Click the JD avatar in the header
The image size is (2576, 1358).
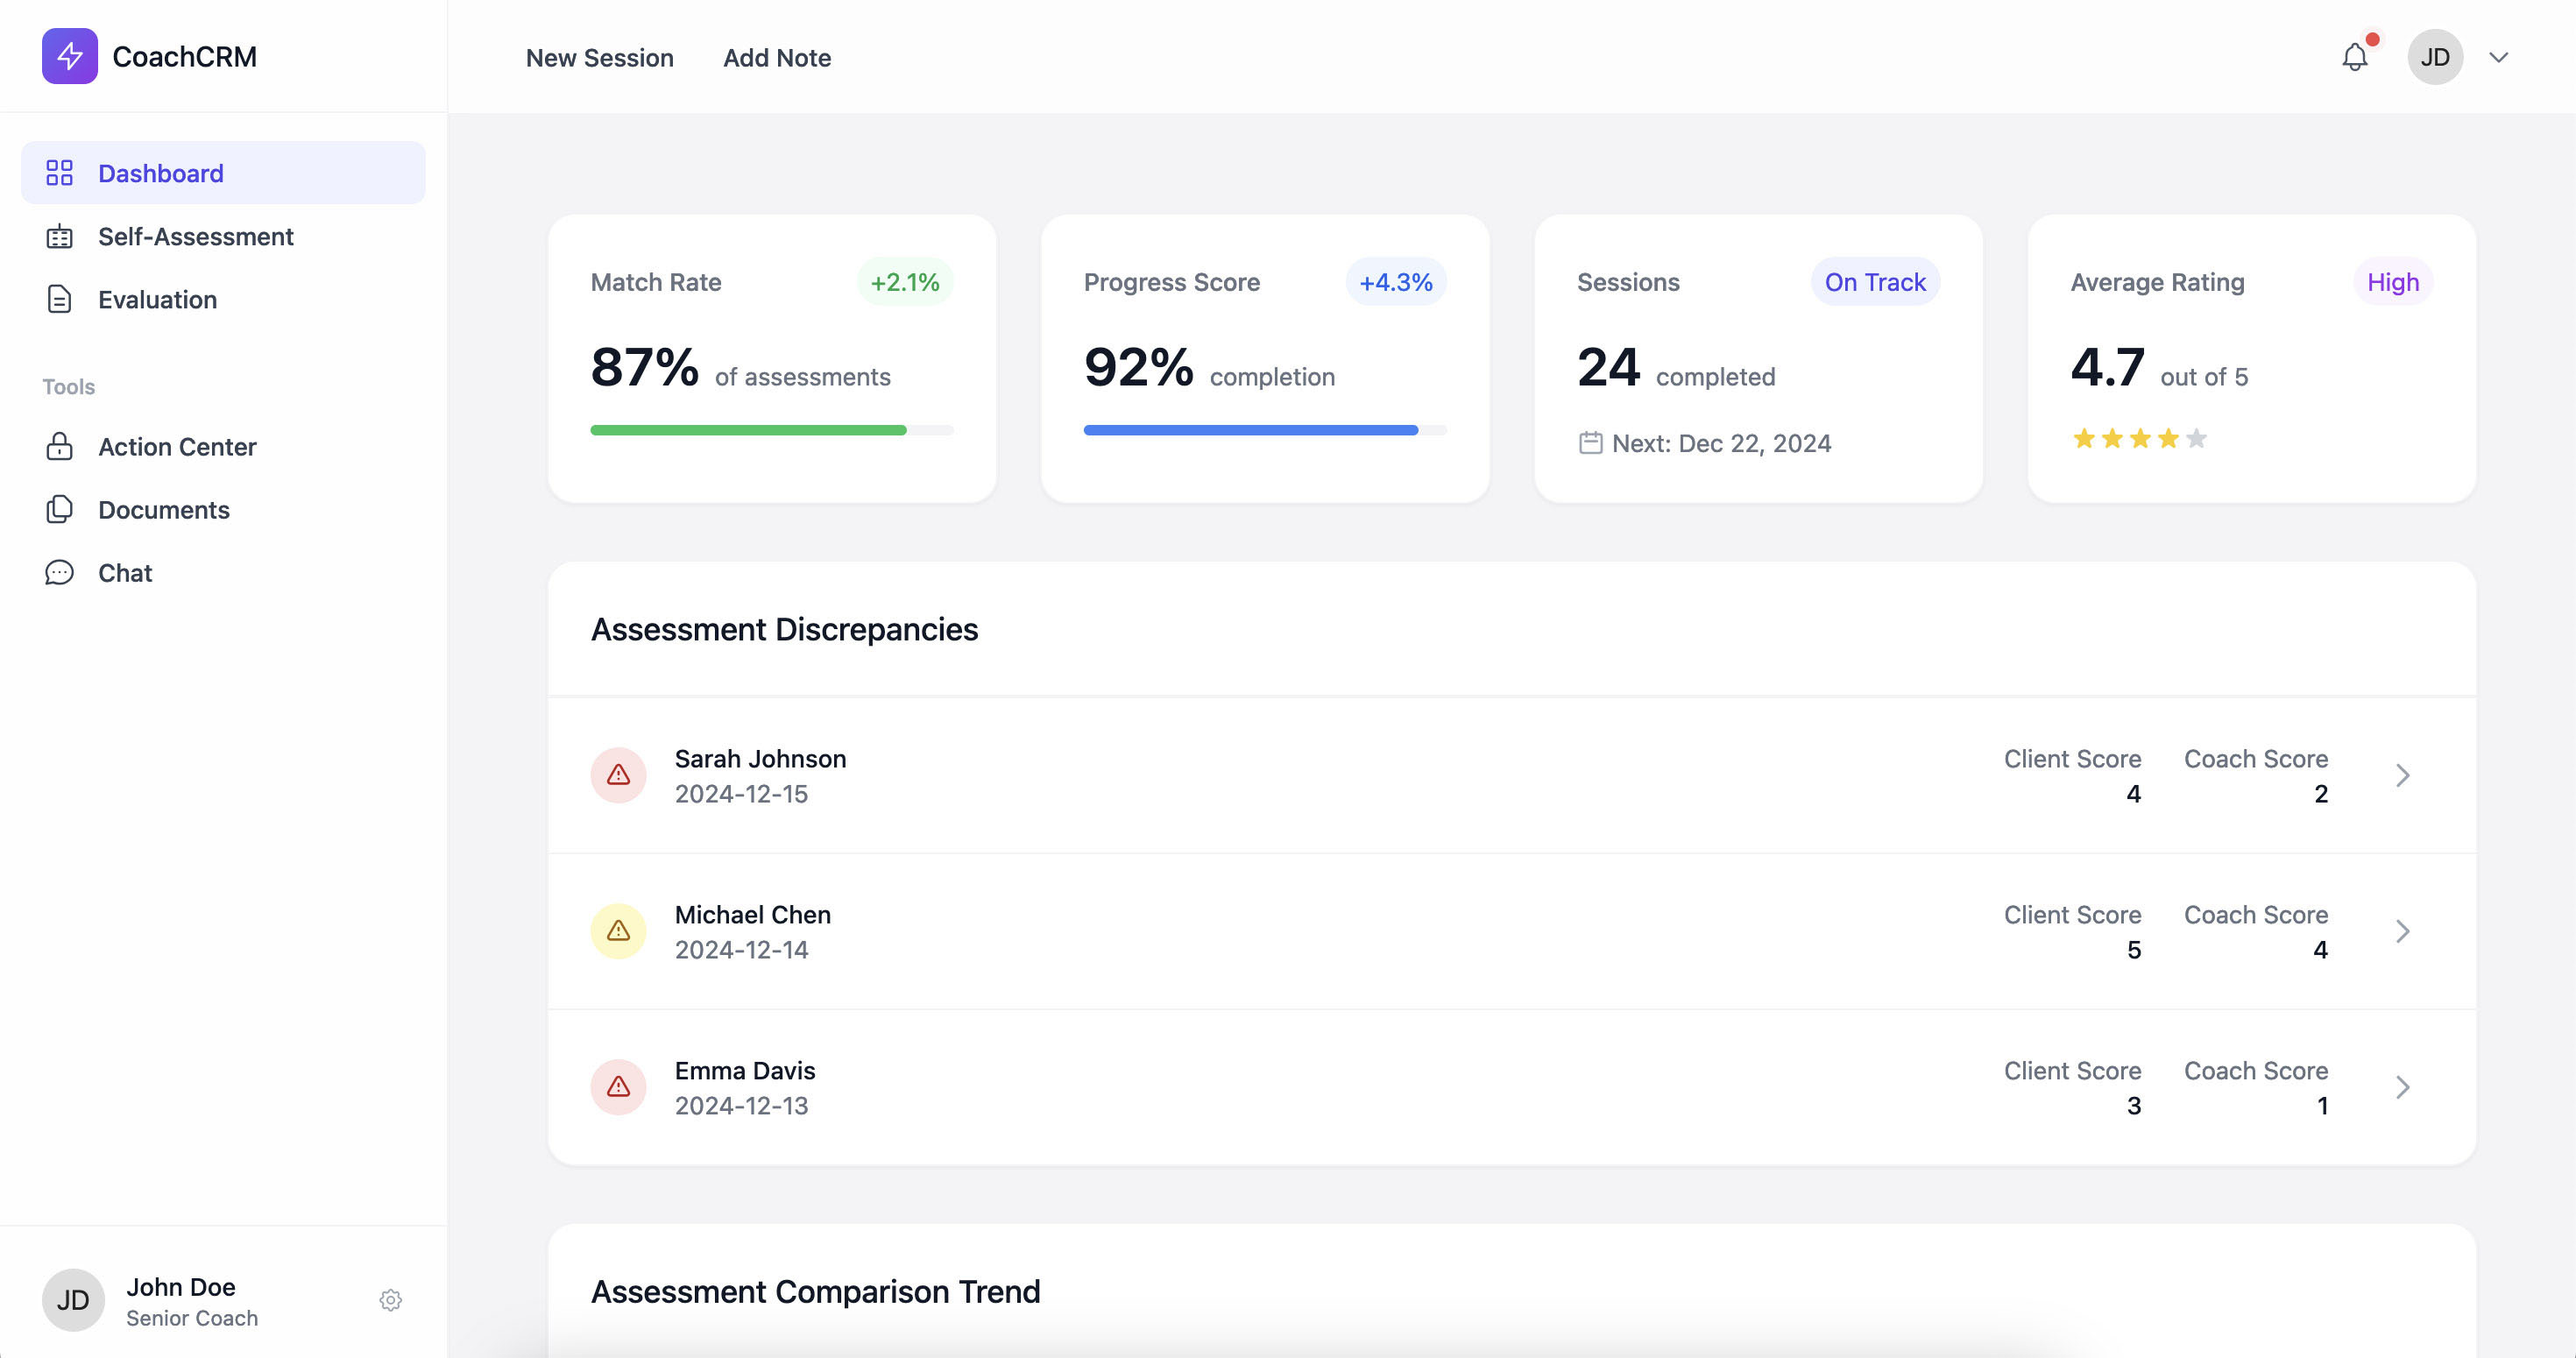2434,57
